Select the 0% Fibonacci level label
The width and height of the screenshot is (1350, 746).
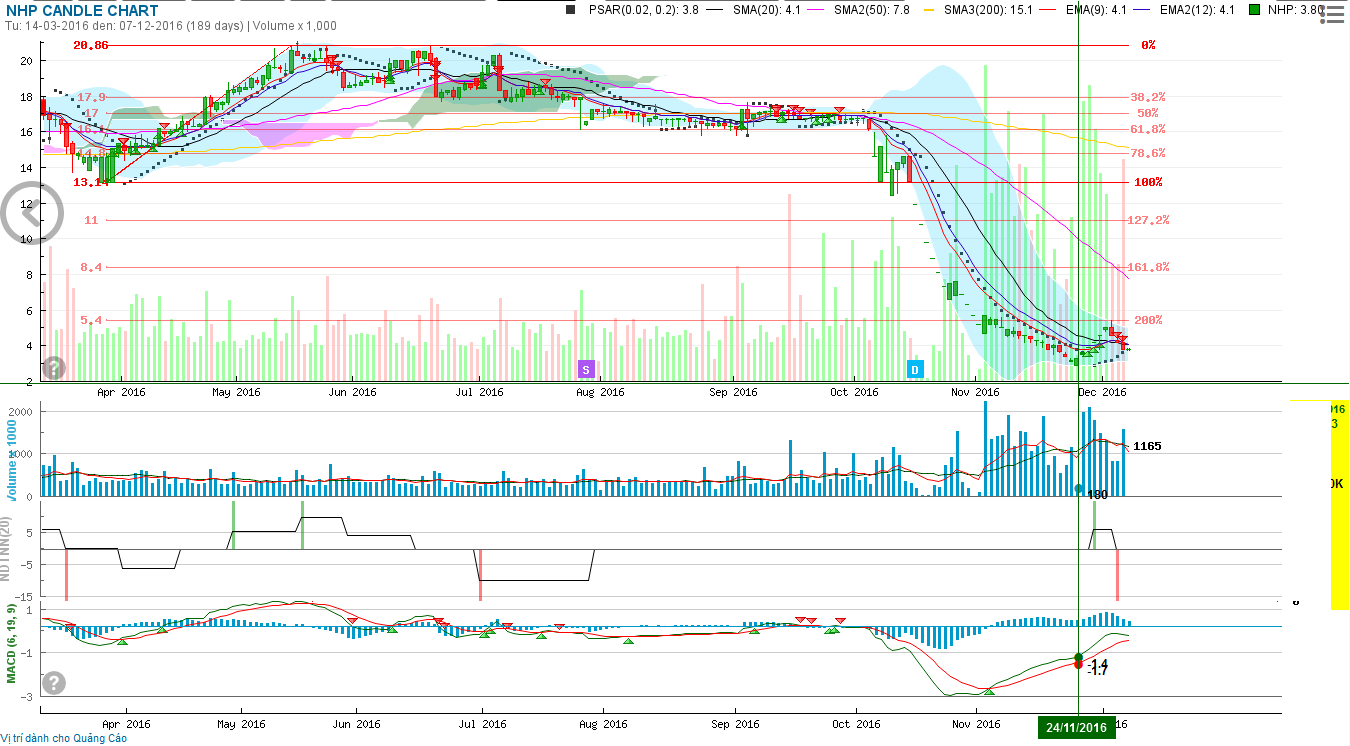[1148, 45]
